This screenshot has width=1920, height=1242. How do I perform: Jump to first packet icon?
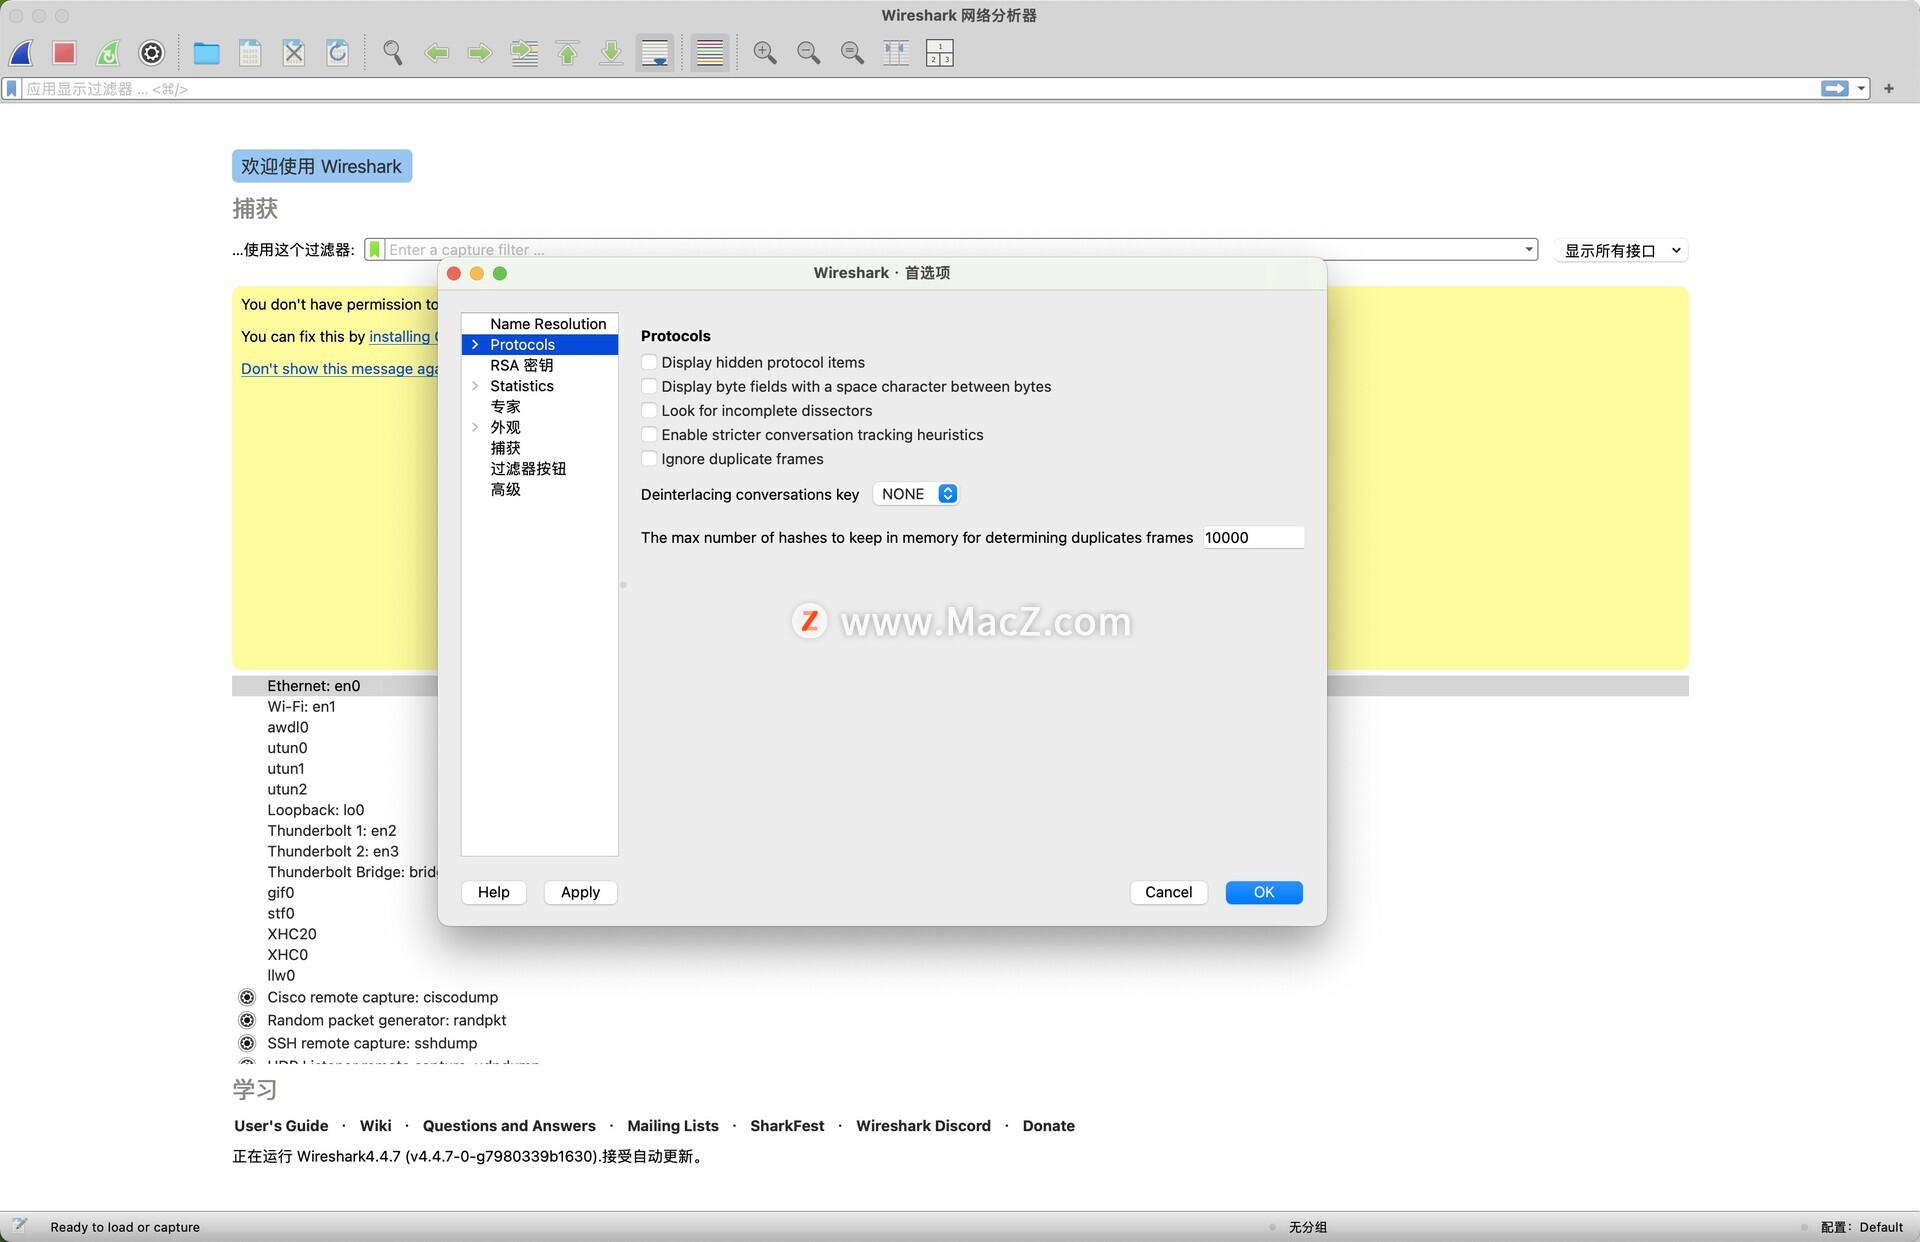(x=568, y=53)
